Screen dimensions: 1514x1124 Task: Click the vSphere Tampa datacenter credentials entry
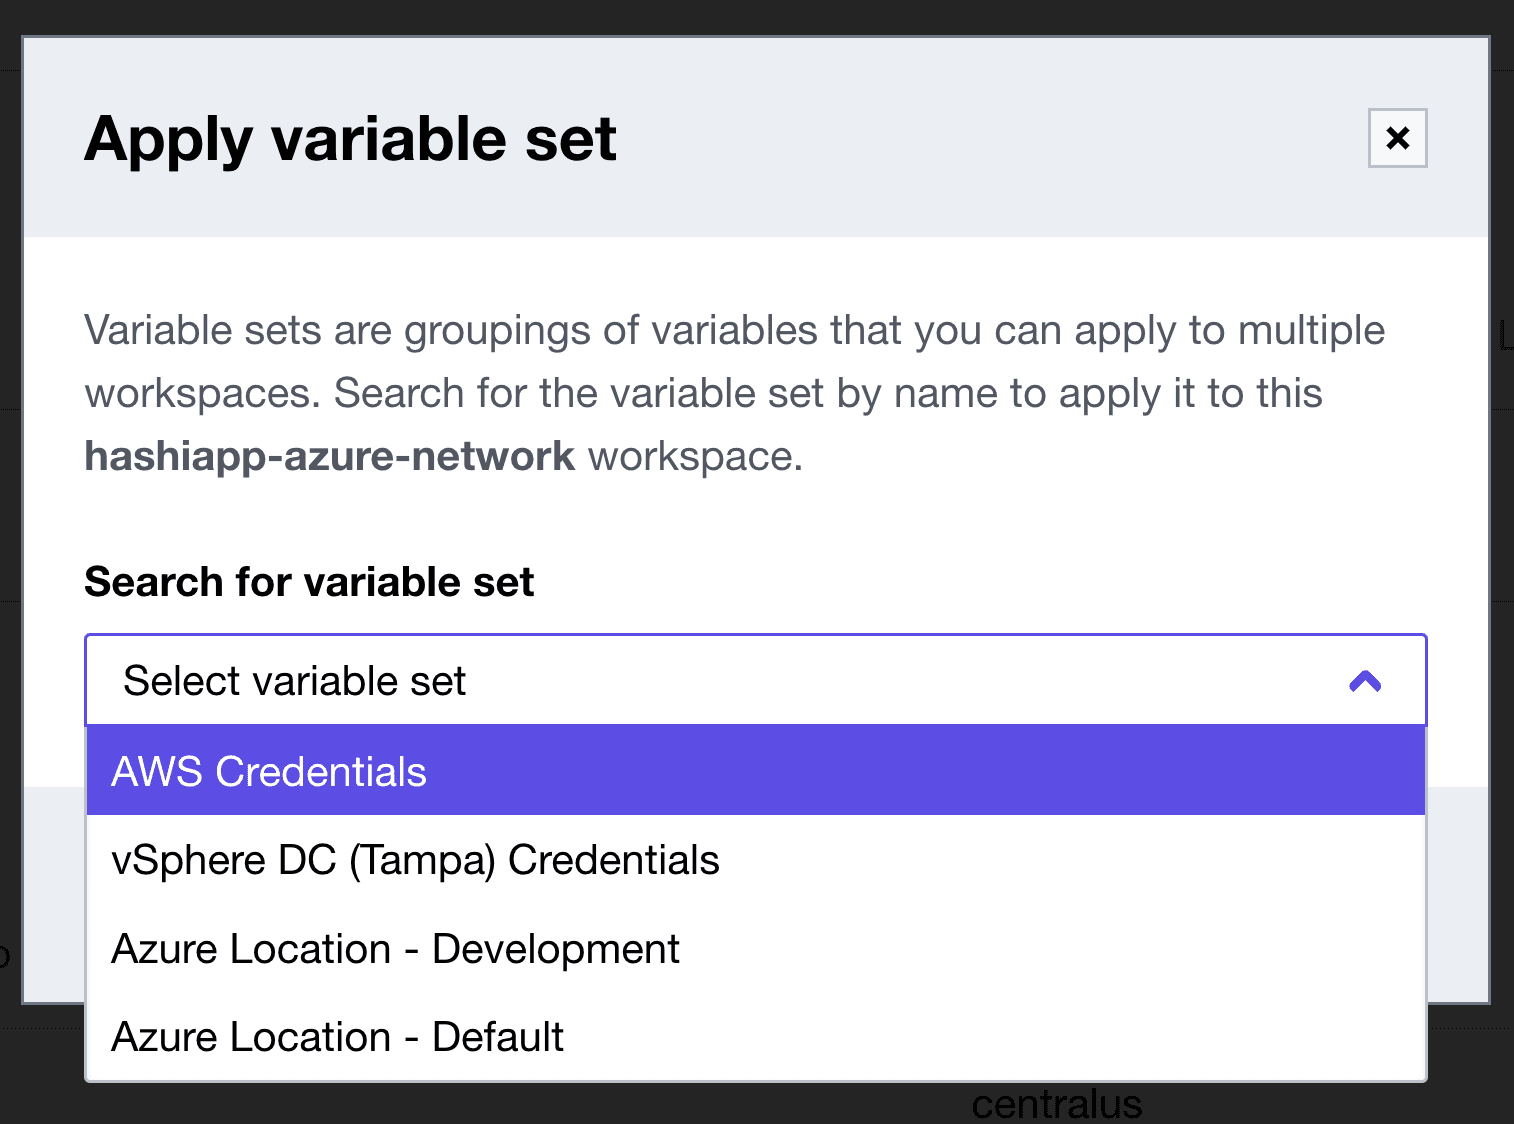click(415, 860)
